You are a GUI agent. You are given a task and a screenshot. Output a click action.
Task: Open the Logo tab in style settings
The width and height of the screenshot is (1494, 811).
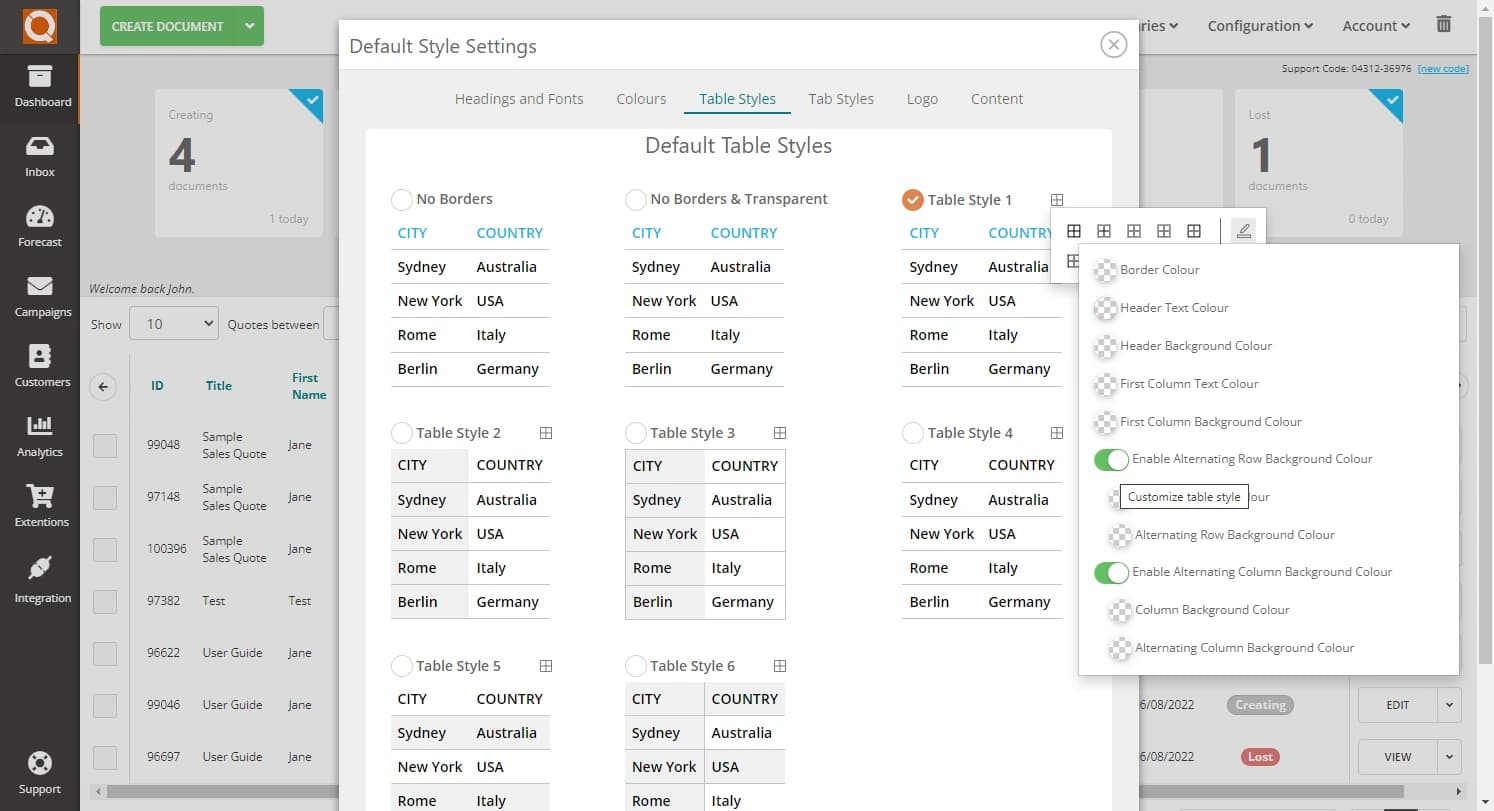[x=922, y=98]
